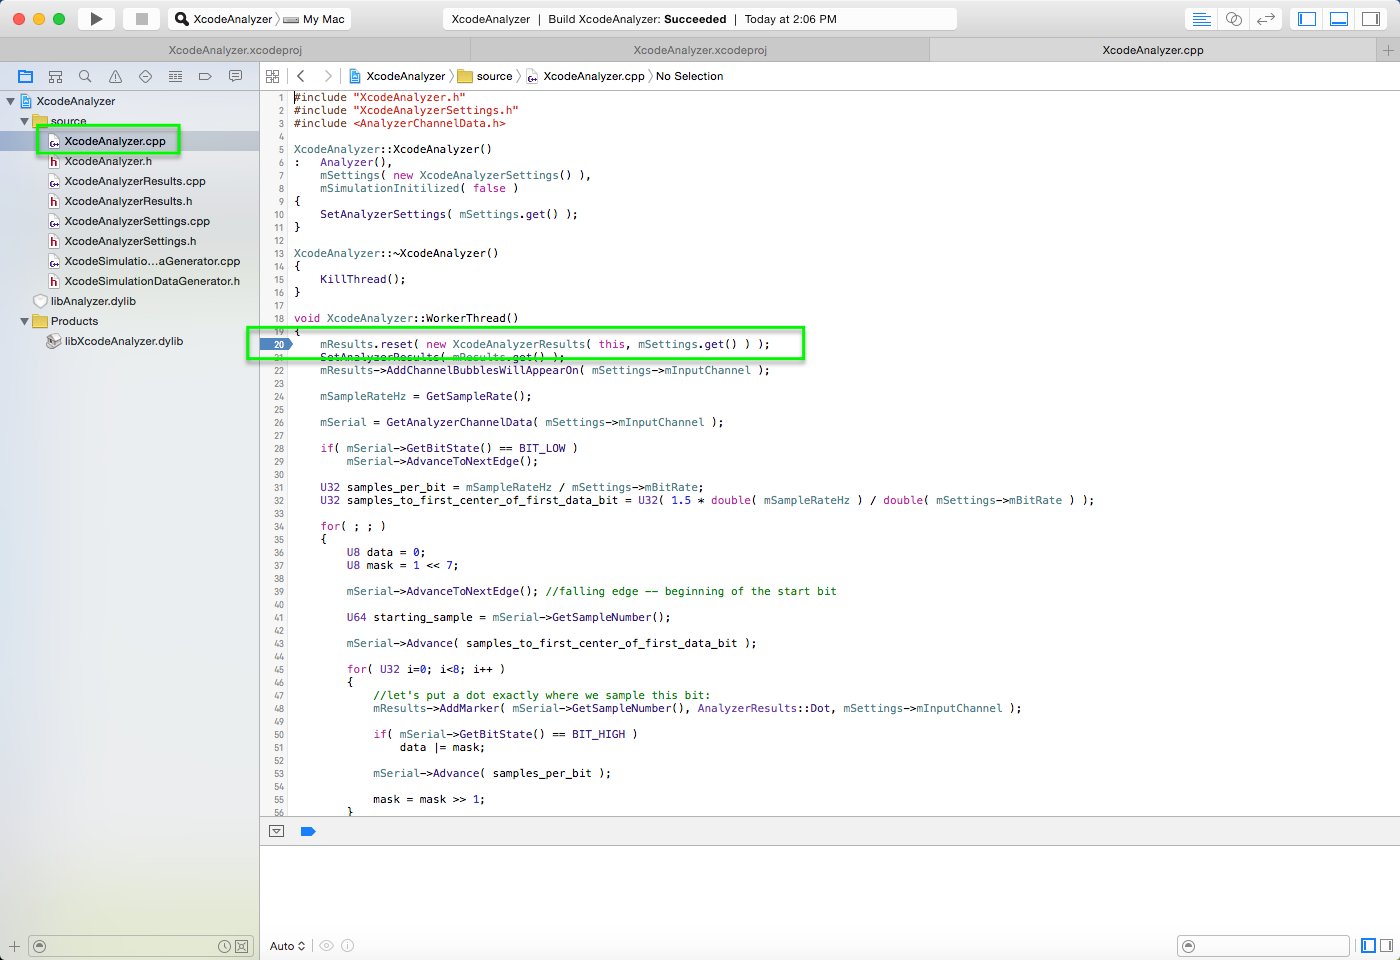Toggle the Debug area visibility
Viewport: 1400px width, 960px height.
click(x=1339, y=19)
